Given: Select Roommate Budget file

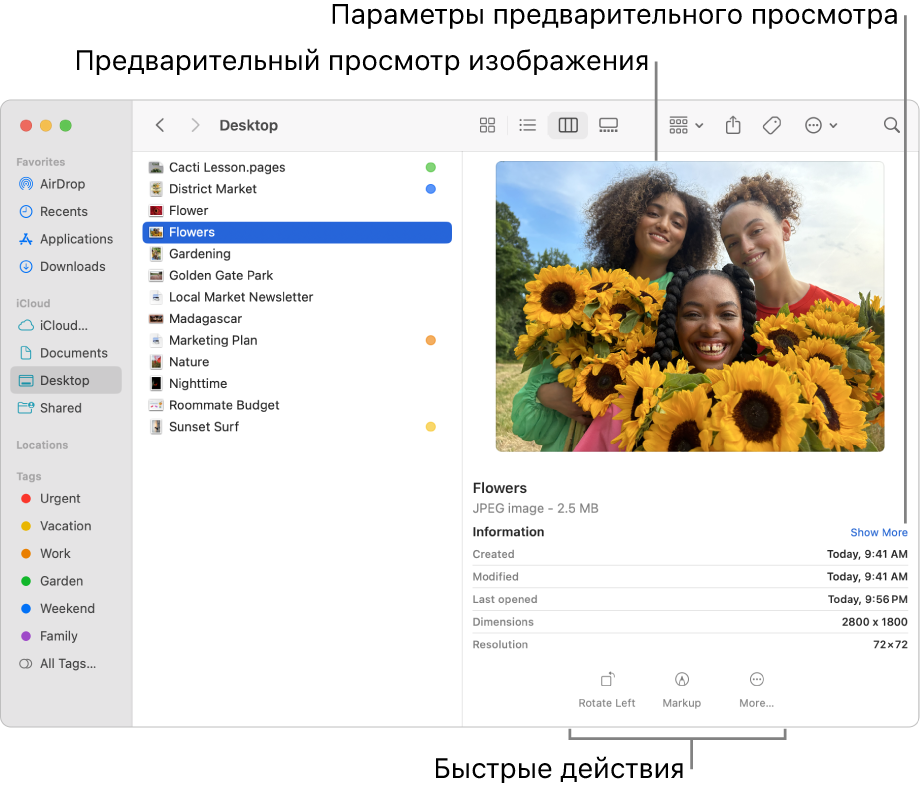Looking at the screenshot, I should [x=297, y=405].
